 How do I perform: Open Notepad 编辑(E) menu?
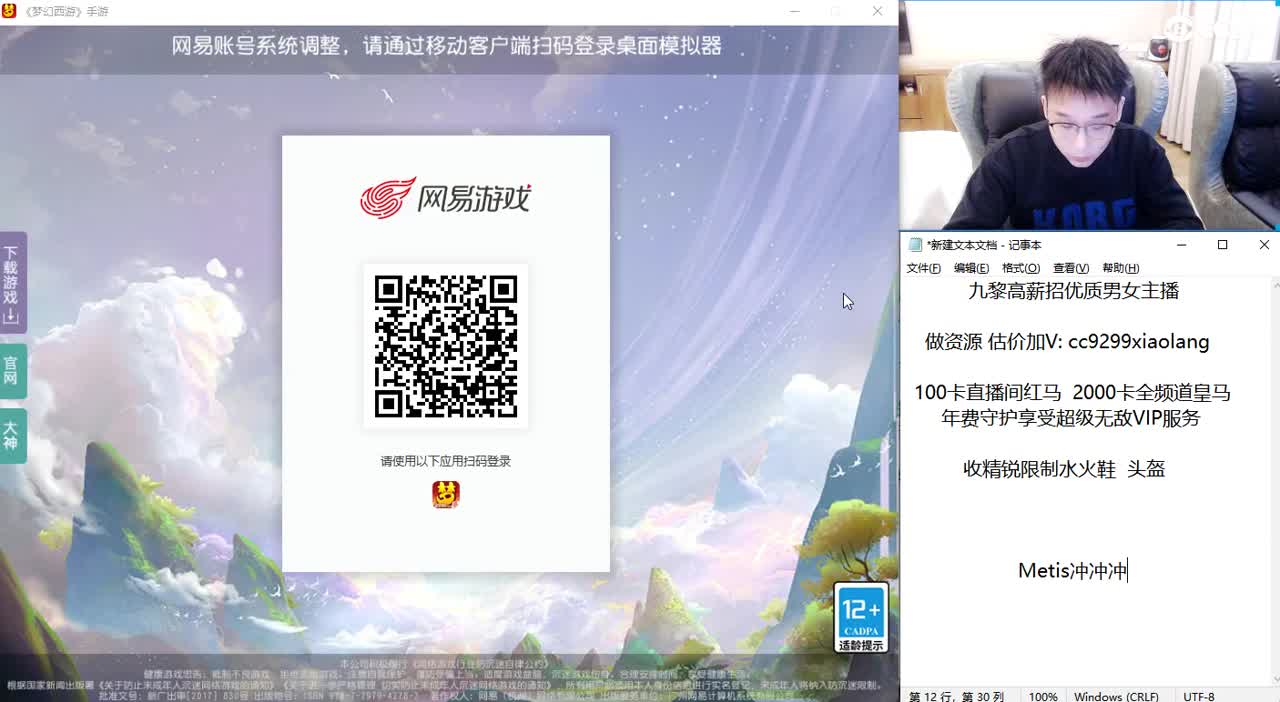pos(971,268)
